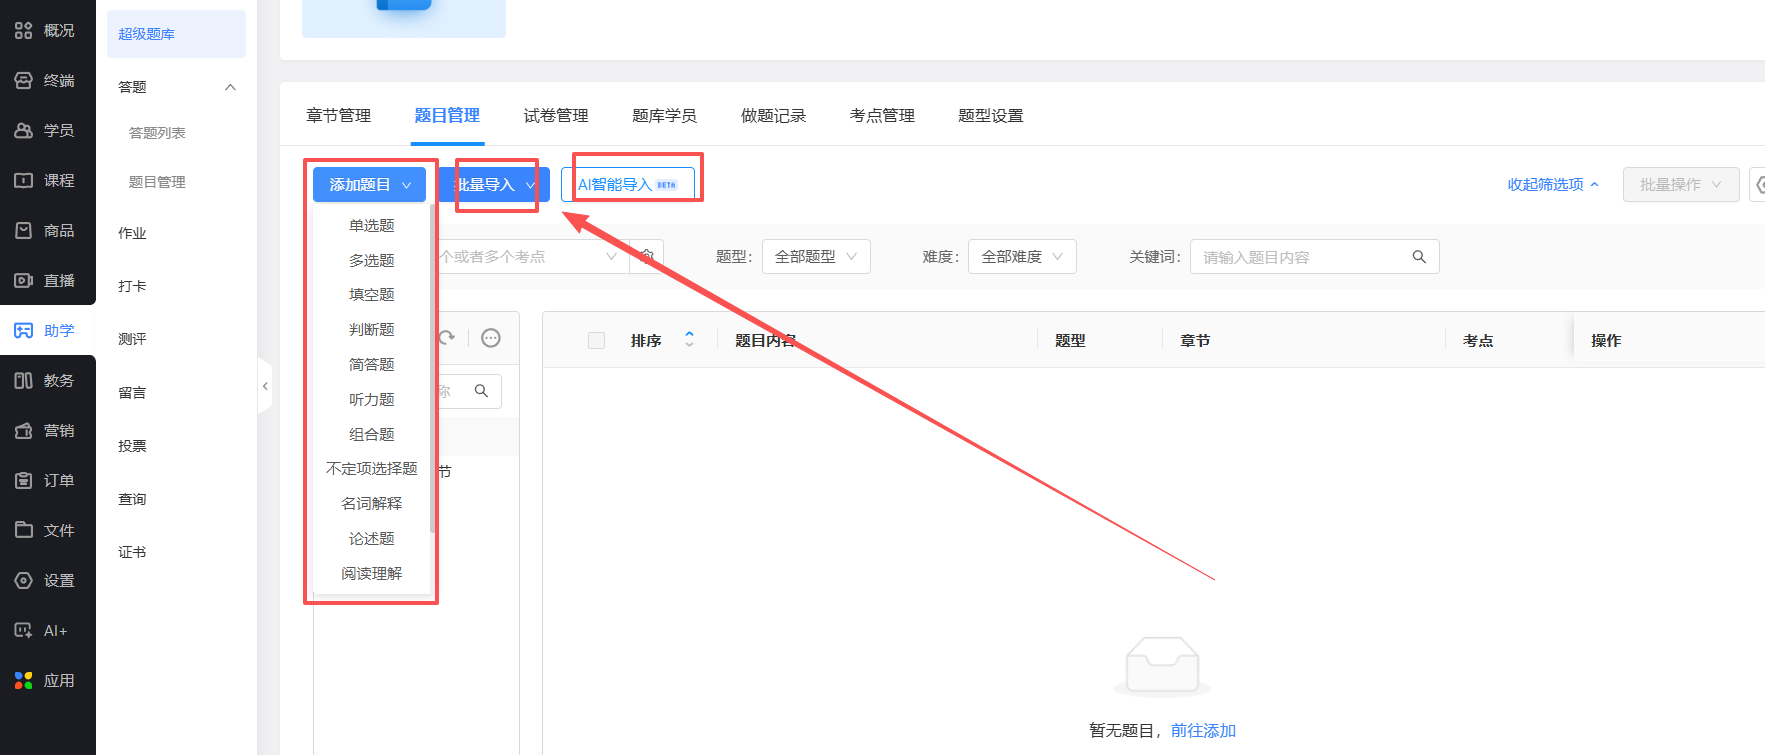This screenshot has height=755, width=1765.
Task: Switch to the 章节管理 tab
Action: click(x=338, y=116)
